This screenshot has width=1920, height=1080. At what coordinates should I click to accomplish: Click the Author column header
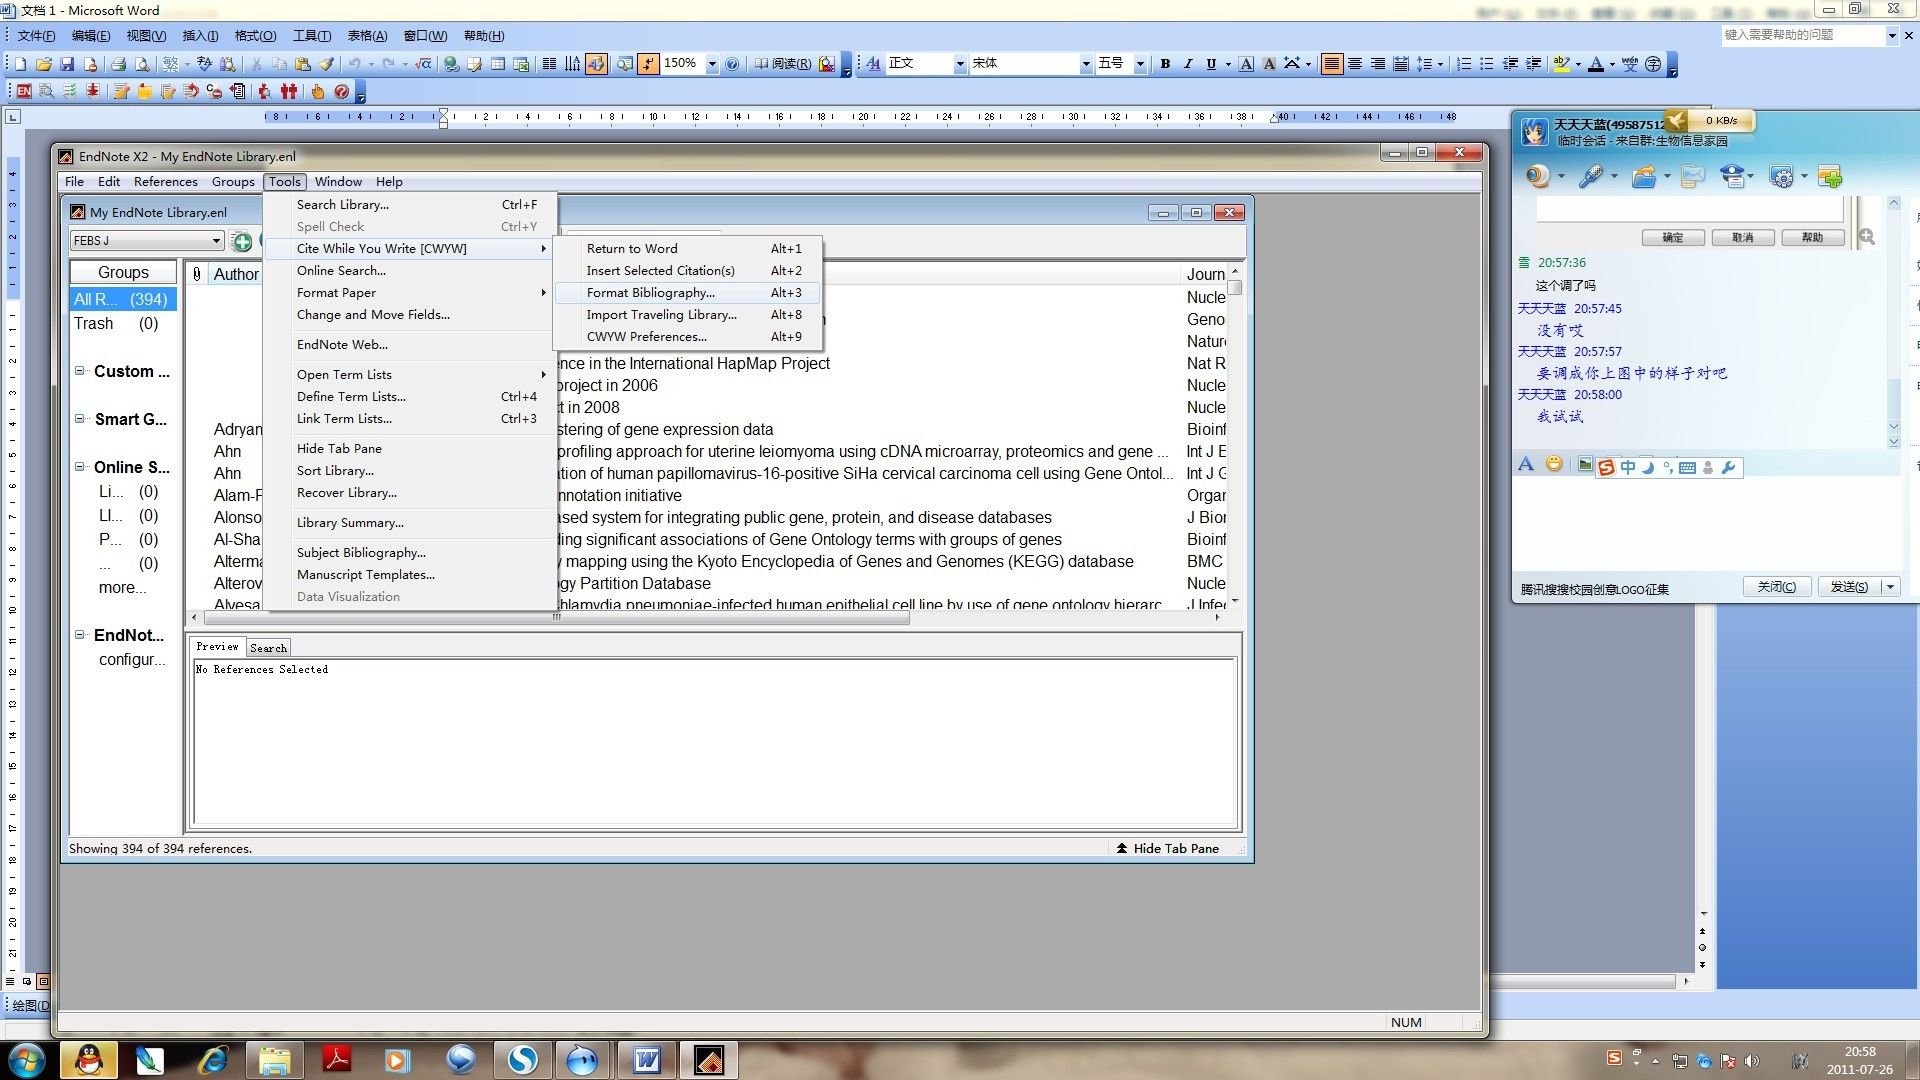pyautogui.click(x=236, y=274)
